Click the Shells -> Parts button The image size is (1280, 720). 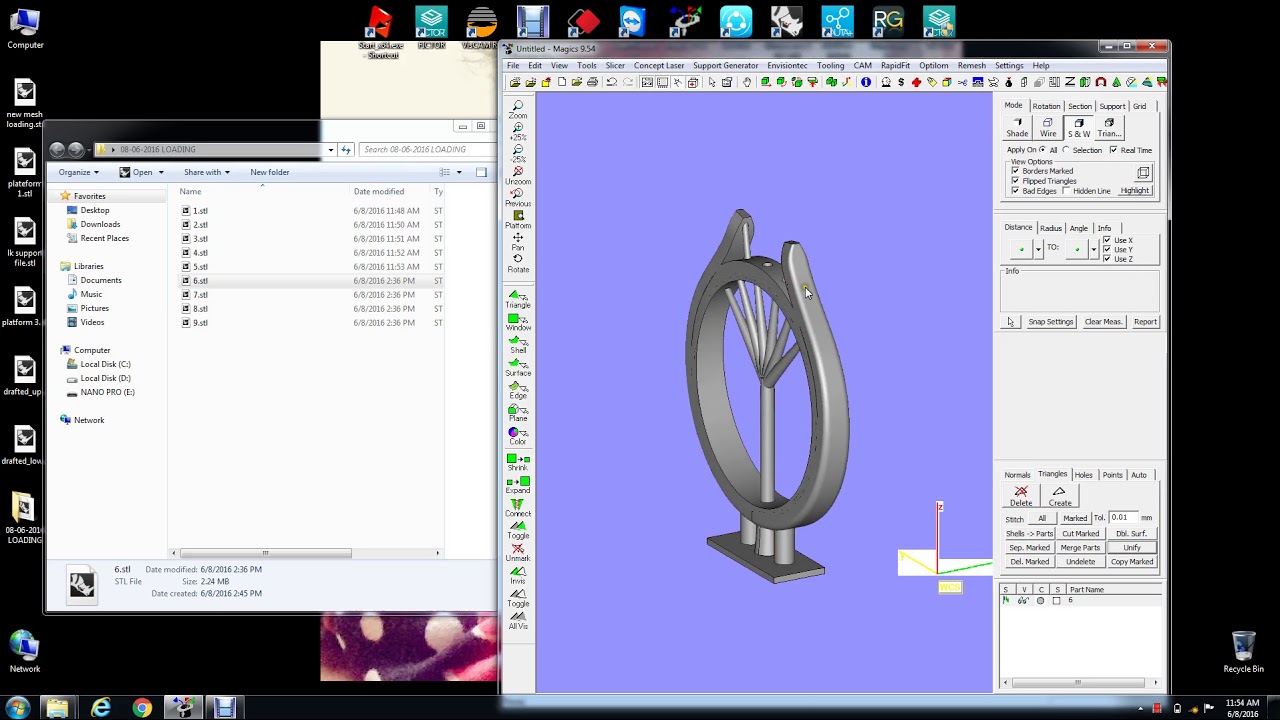(x=1029, y=534)
